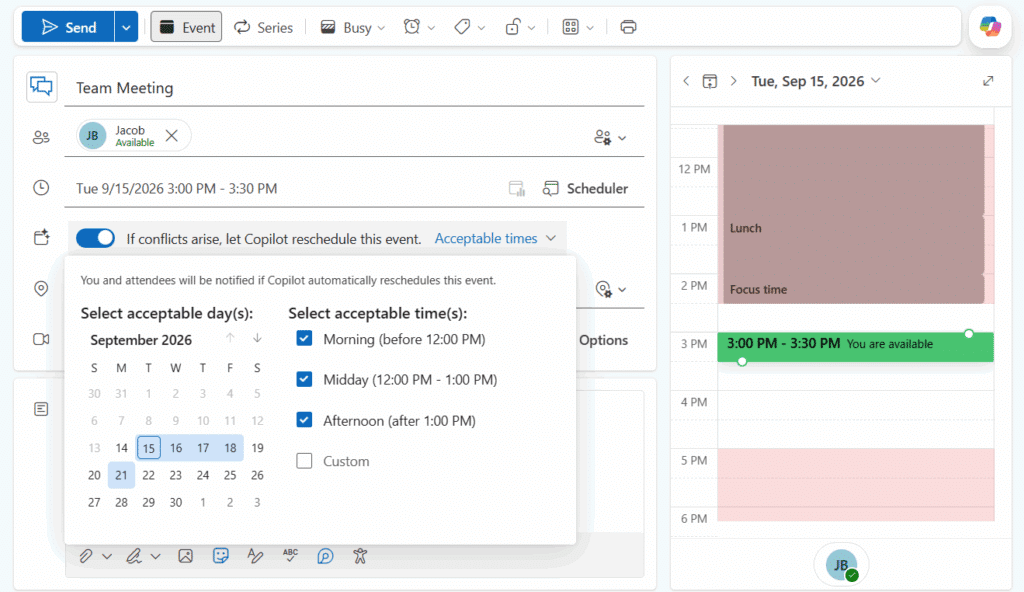Click the clock icon beside the date
This screenshot has width=1024, height=592.
point(41,188)
